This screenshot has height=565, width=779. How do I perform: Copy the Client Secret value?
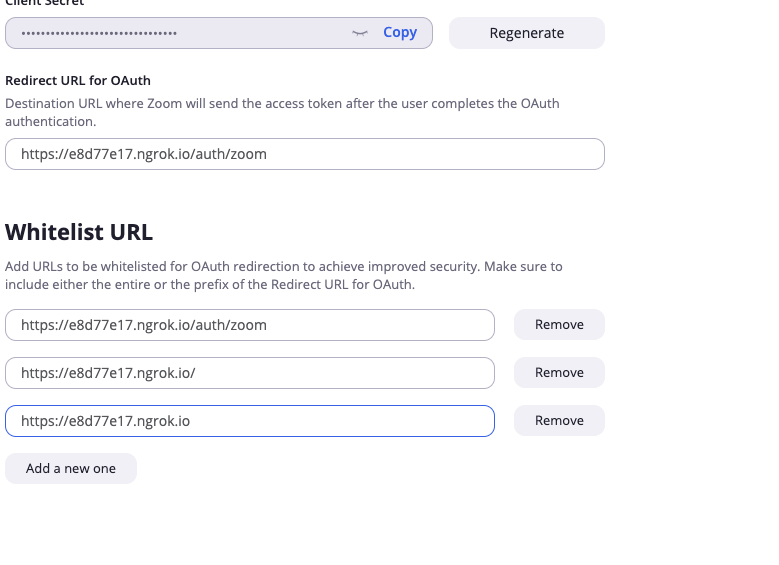[400, 32]
